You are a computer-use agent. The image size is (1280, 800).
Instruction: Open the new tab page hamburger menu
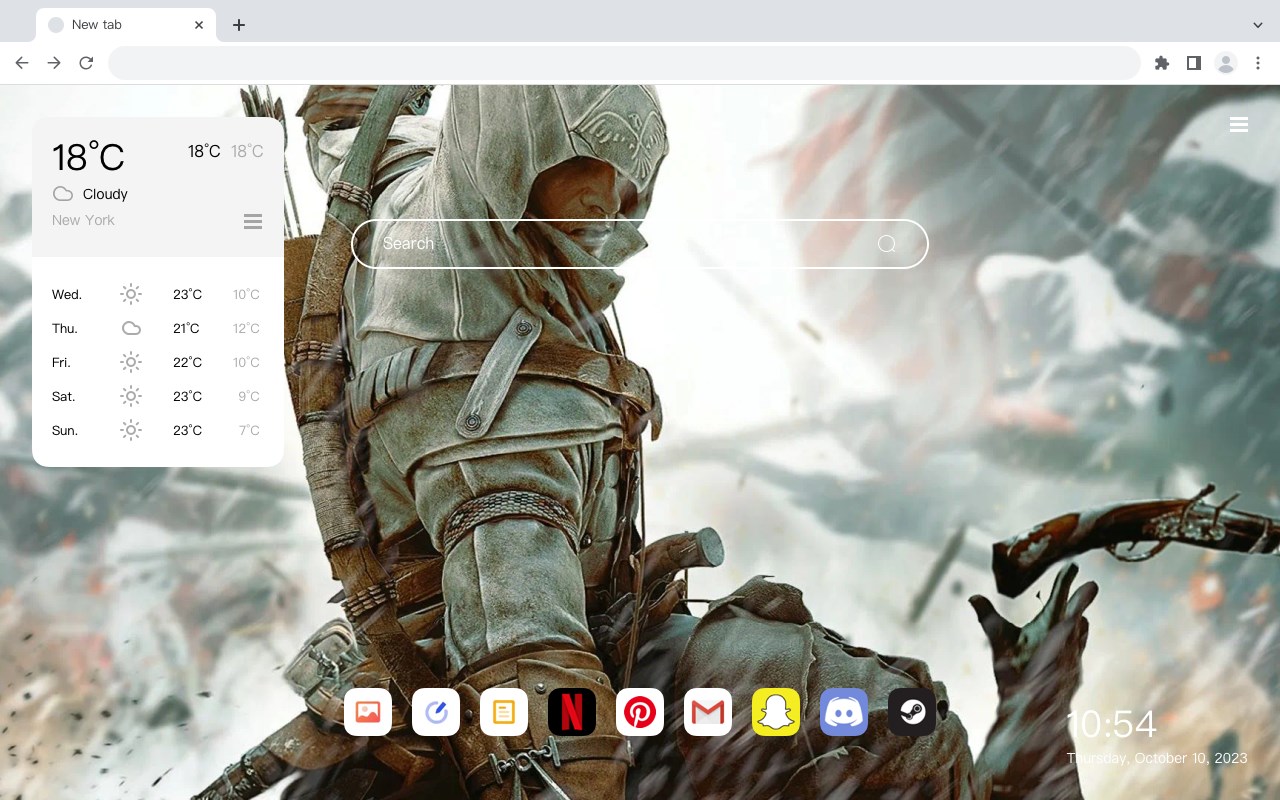1239,125
